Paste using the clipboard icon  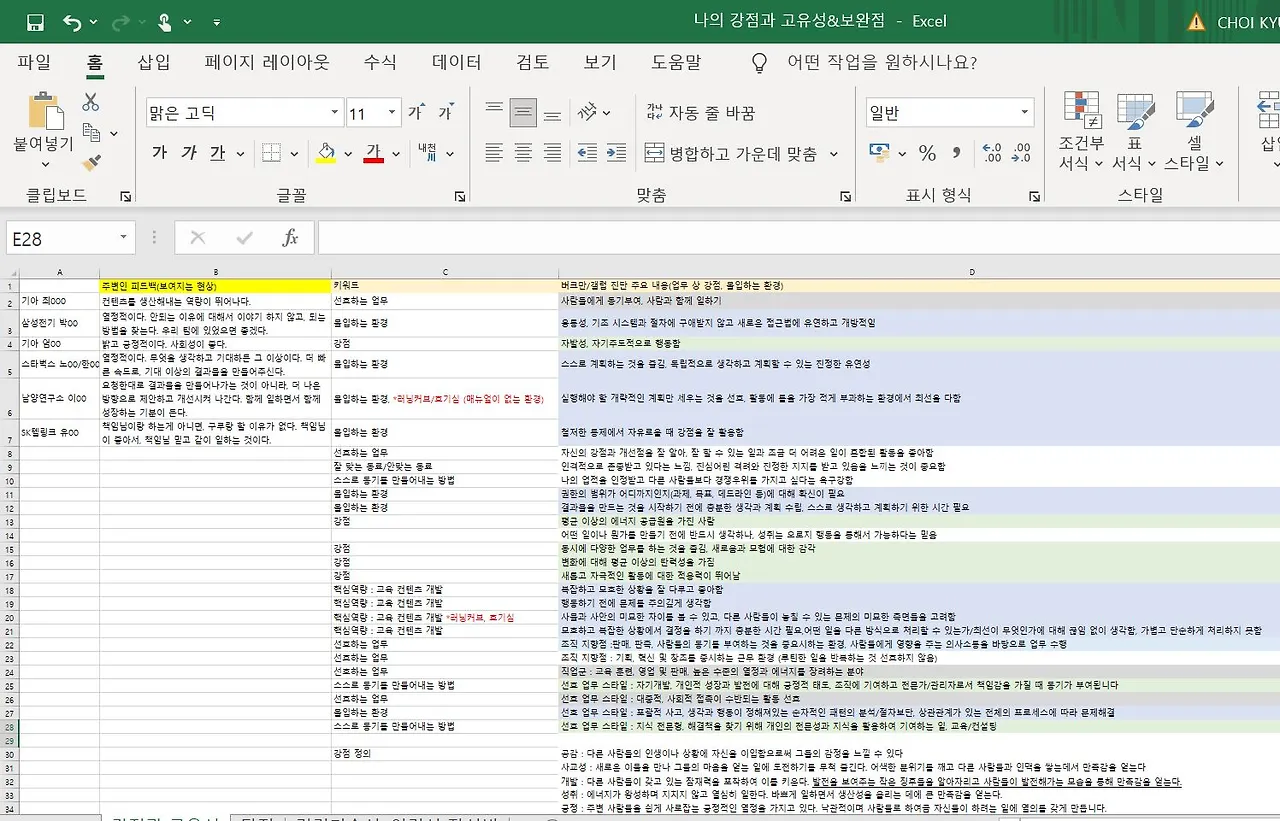pos(44,111)
